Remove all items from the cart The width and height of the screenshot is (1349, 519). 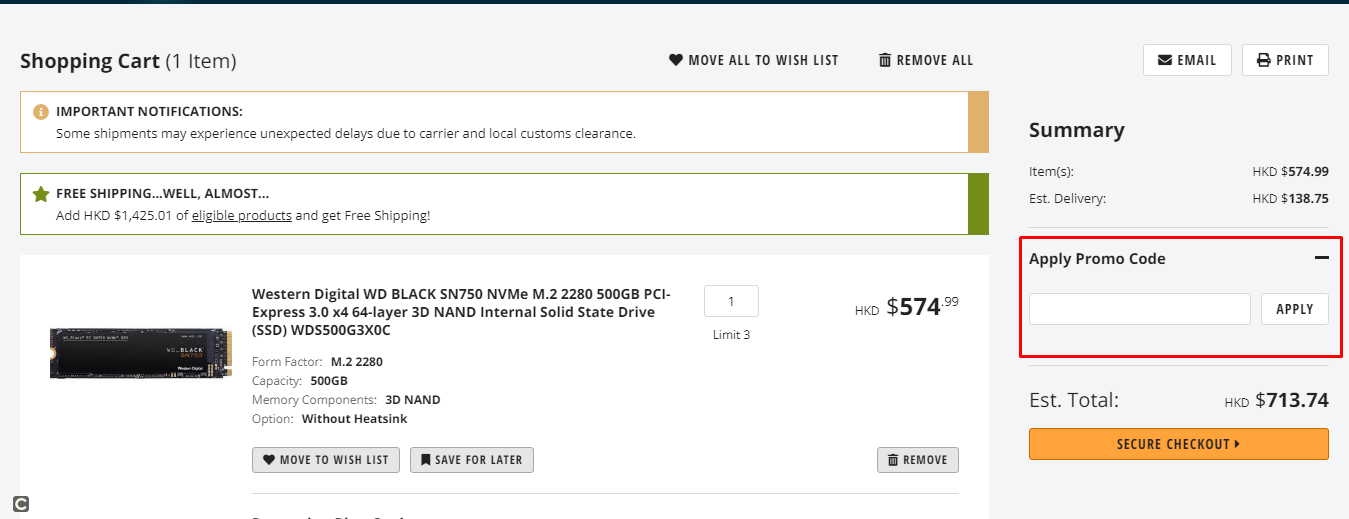tap(925, 60)
